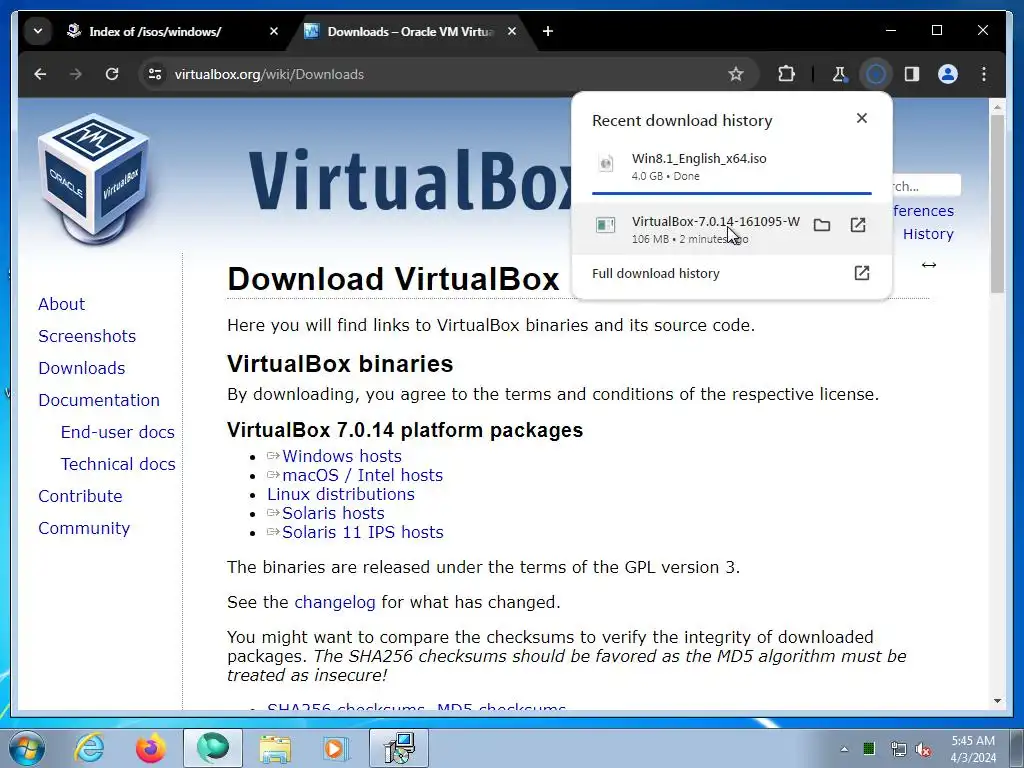Click the muted volume tray icon

923,749
